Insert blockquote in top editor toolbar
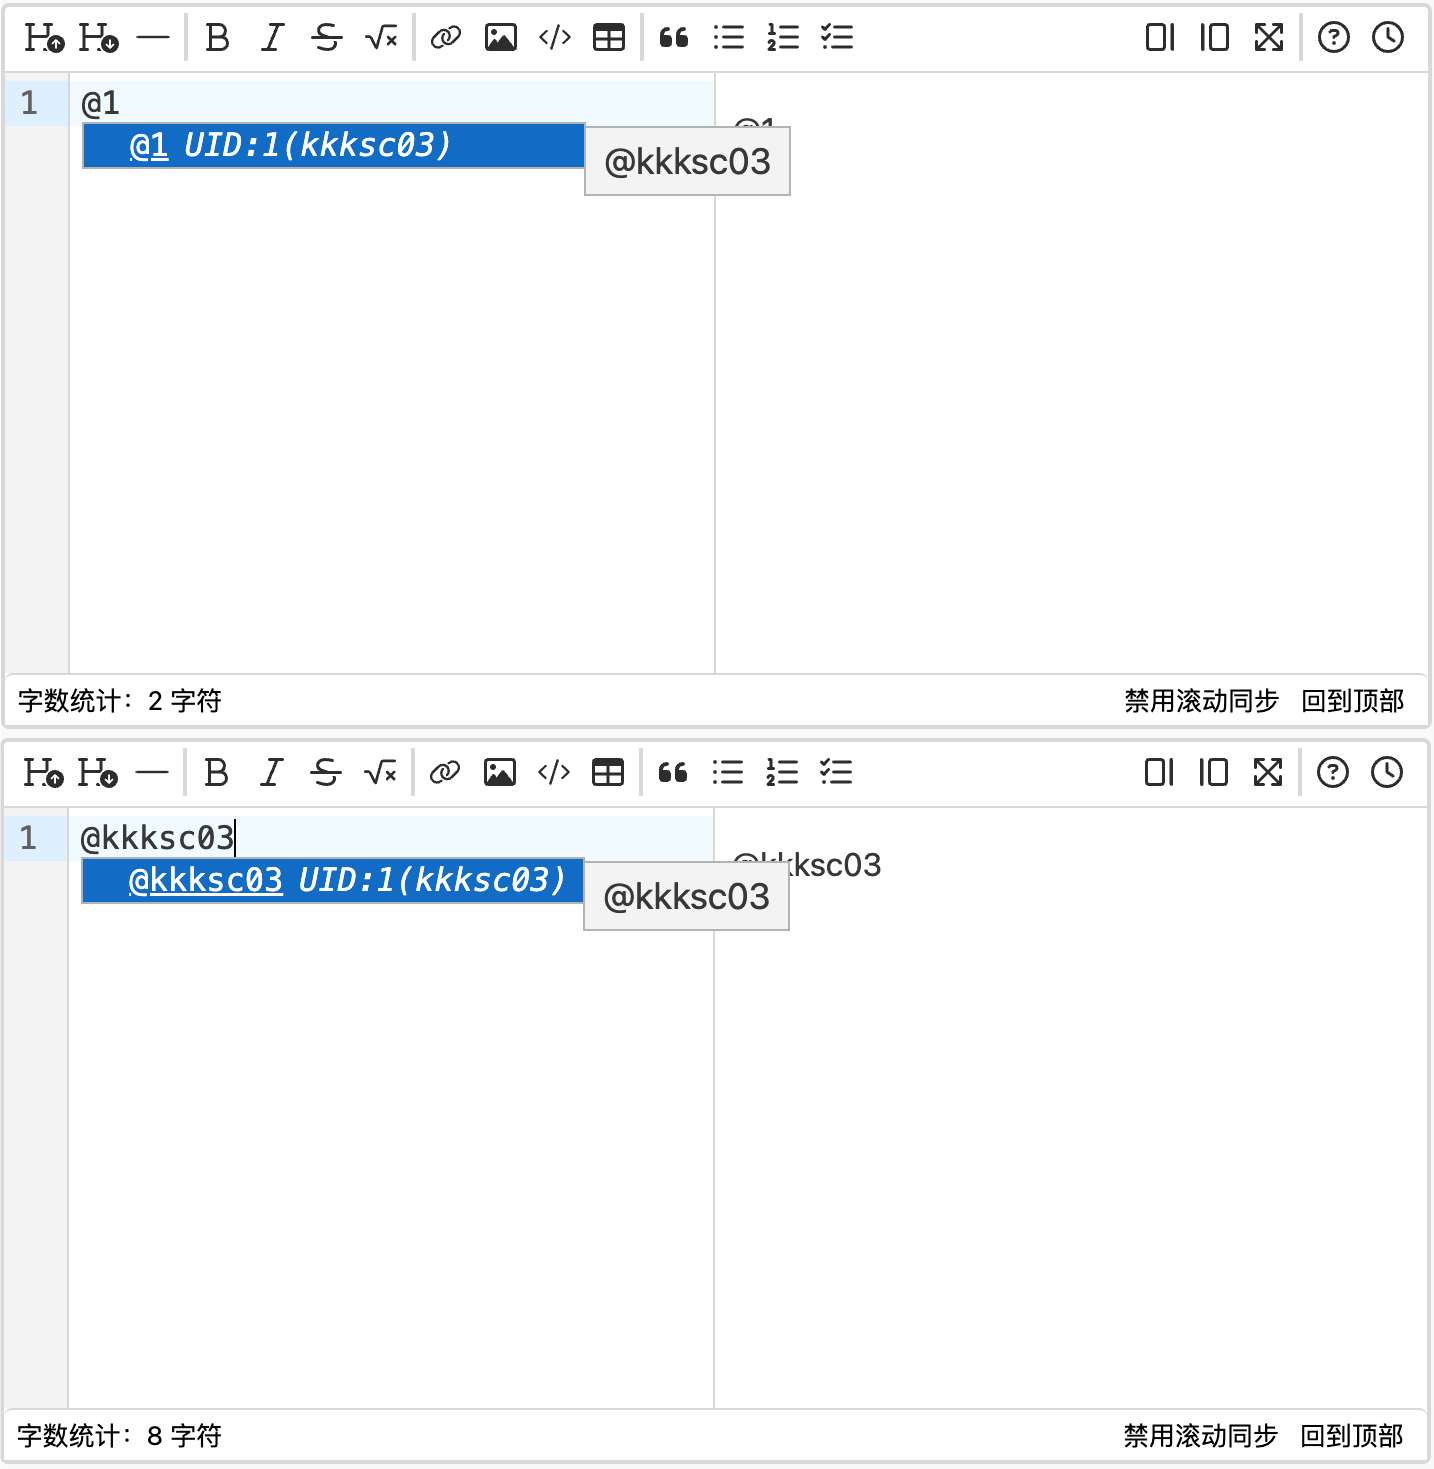 coord(674,38)
